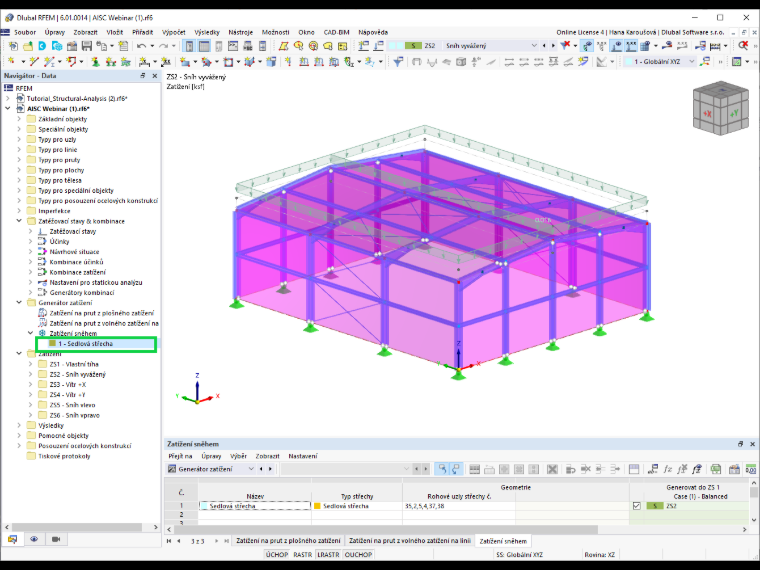Open the Nastavení table menu
The image size is (760, 570).
pyautogui.click(x=303, y=456)
